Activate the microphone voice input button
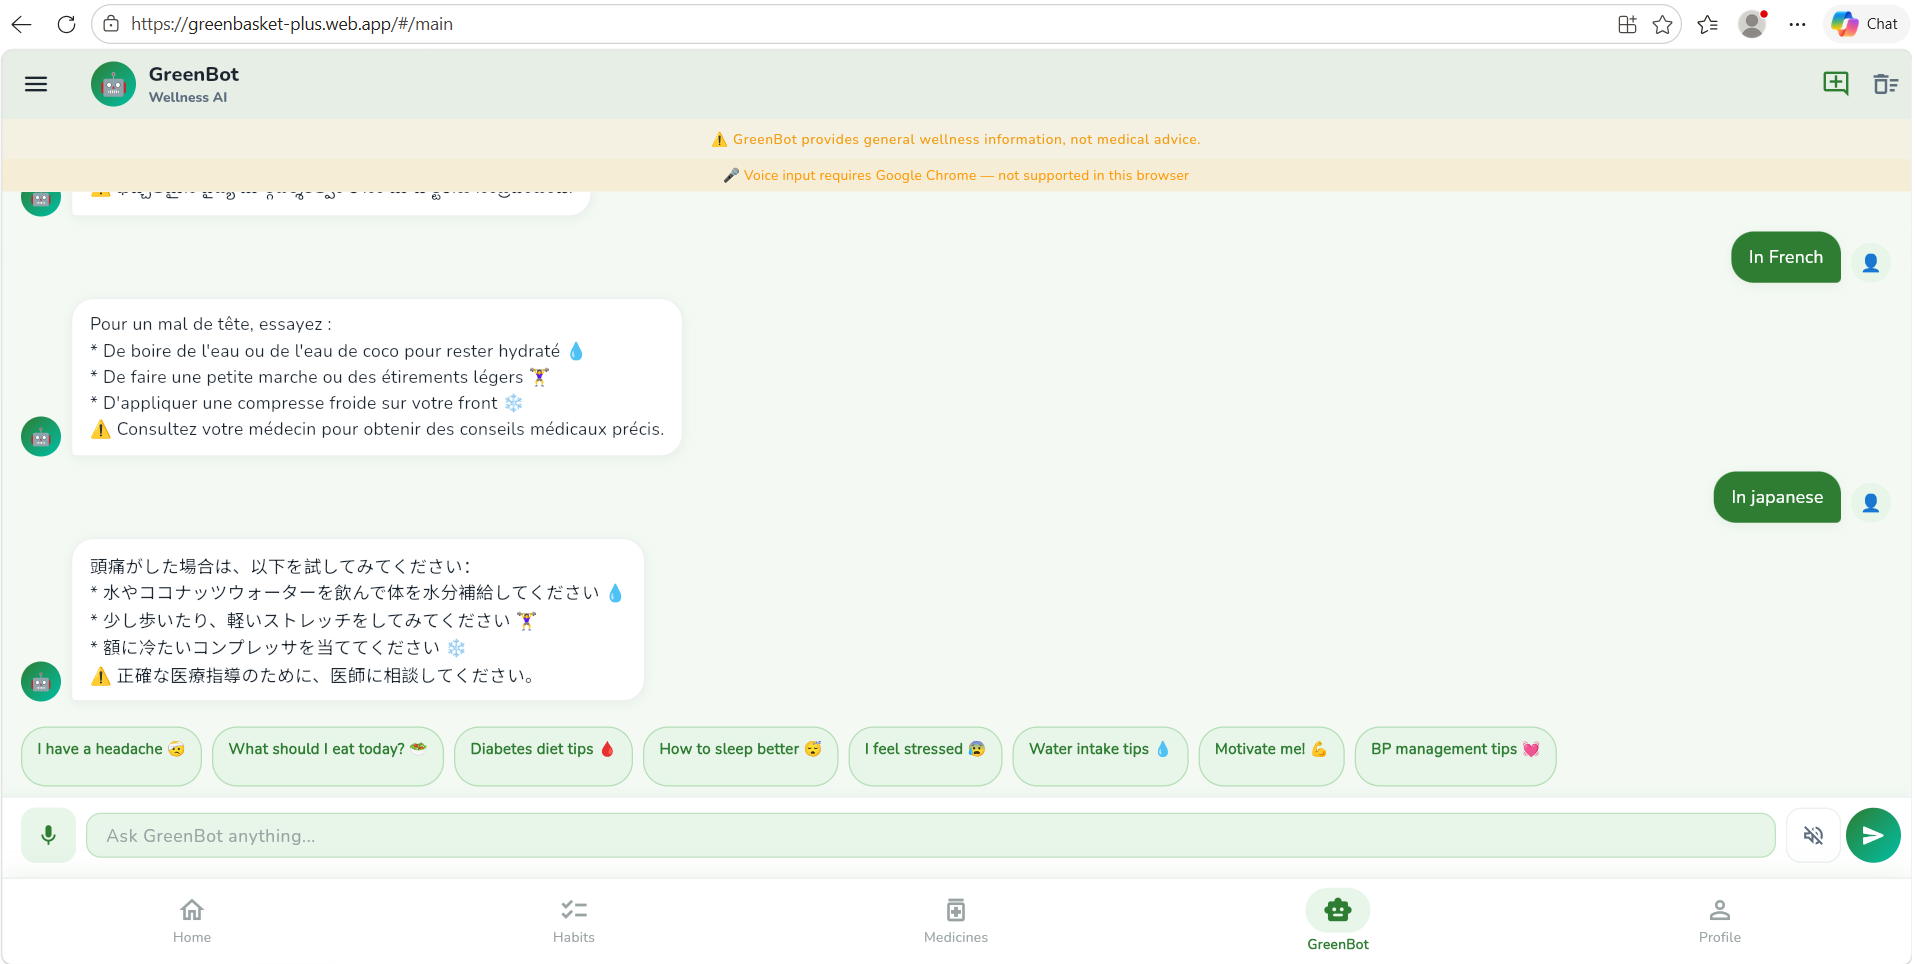Image resolution: width=1915 pixels, height=964 pixels. tap(48, 835)
